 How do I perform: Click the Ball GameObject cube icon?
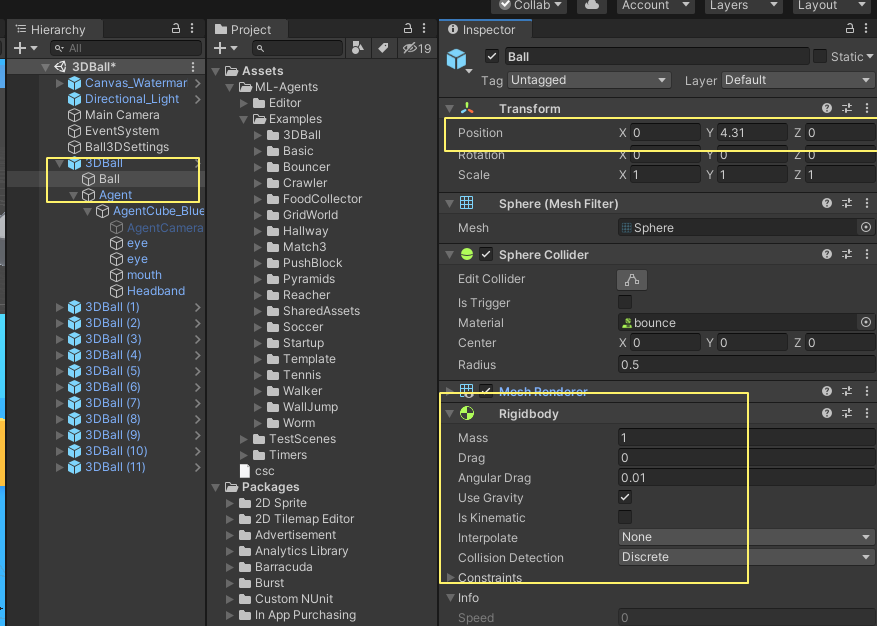(x=456, y=59)
